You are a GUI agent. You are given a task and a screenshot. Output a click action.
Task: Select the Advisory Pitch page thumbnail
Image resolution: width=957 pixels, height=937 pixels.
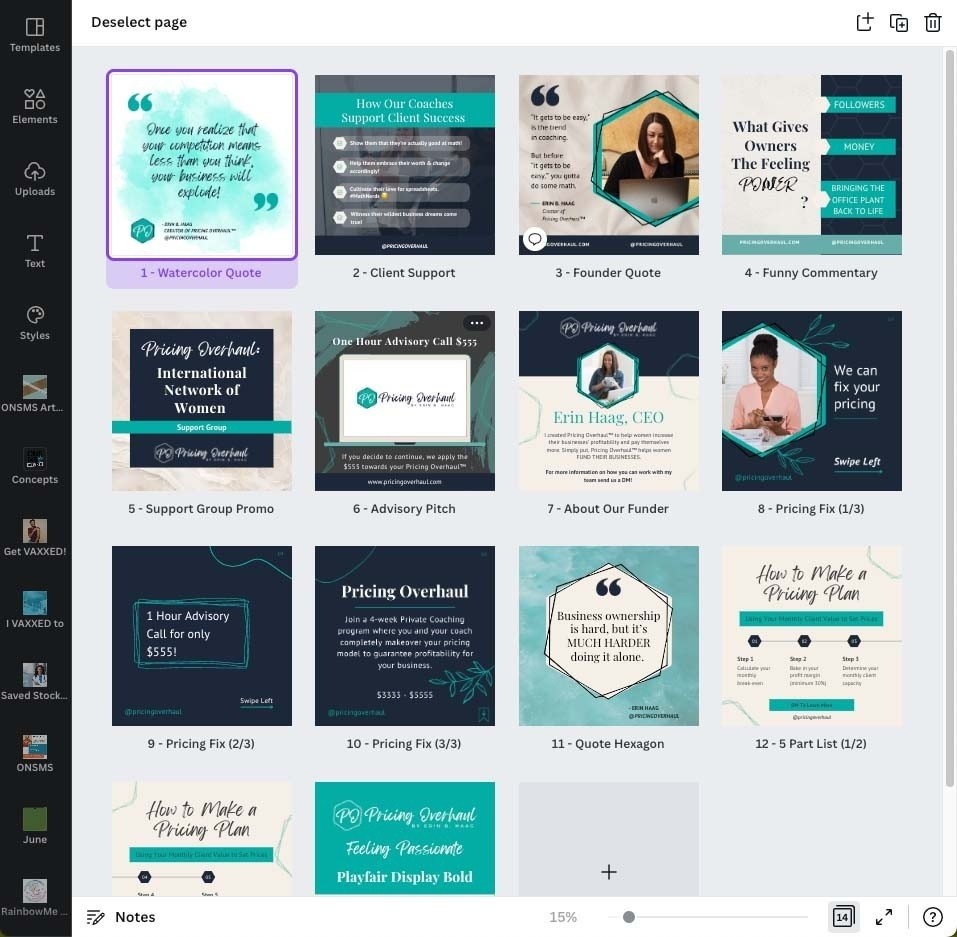[x=405, y=401]
